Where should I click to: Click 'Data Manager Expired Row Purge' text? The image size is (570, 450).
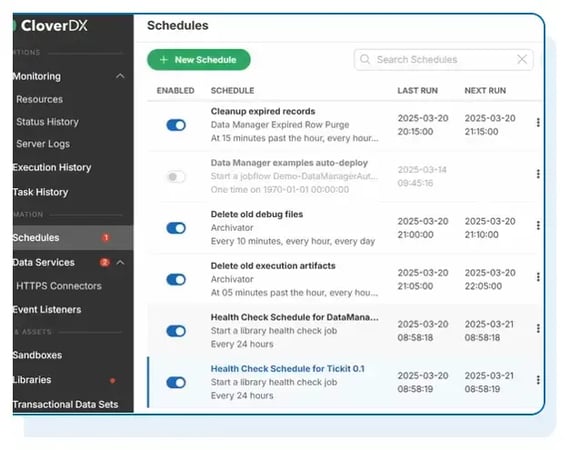(280, 125)
